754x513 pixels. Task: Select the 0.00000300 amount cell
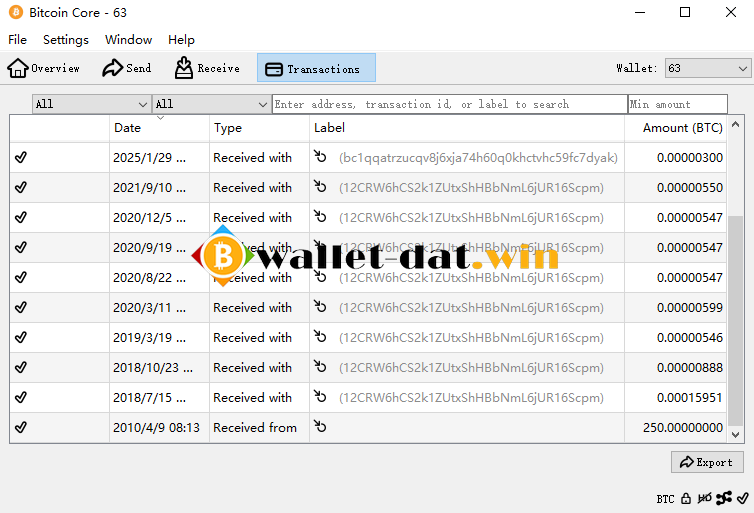pos(676,158)
